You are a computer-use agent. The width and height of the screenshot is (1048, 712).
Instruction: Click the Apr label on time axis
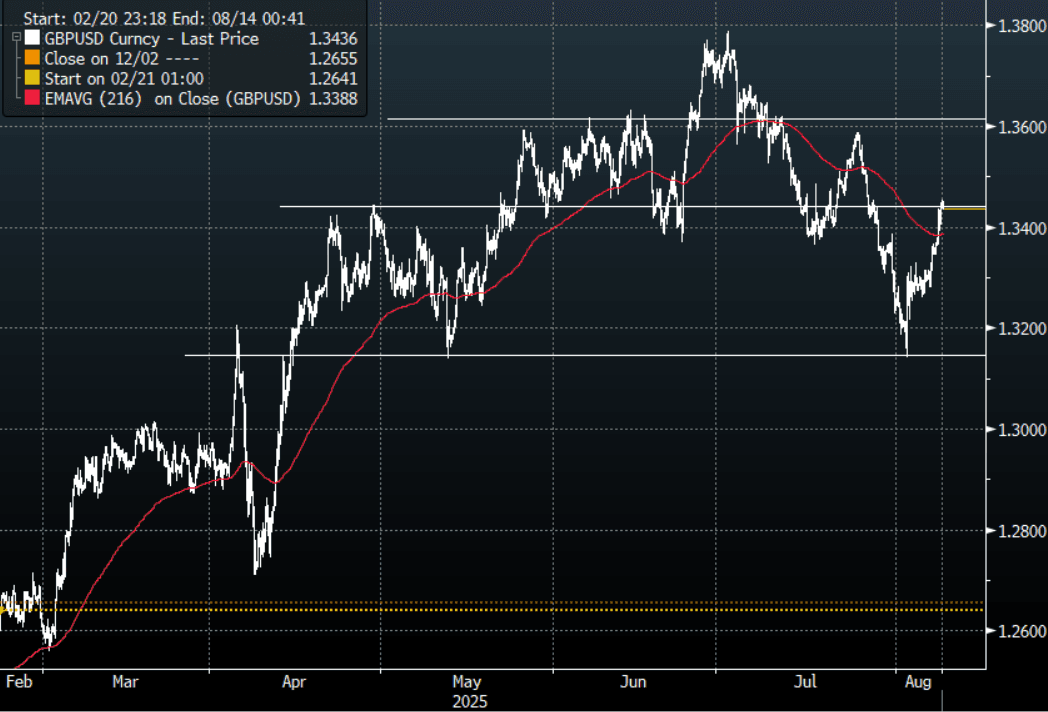point(294,682)
